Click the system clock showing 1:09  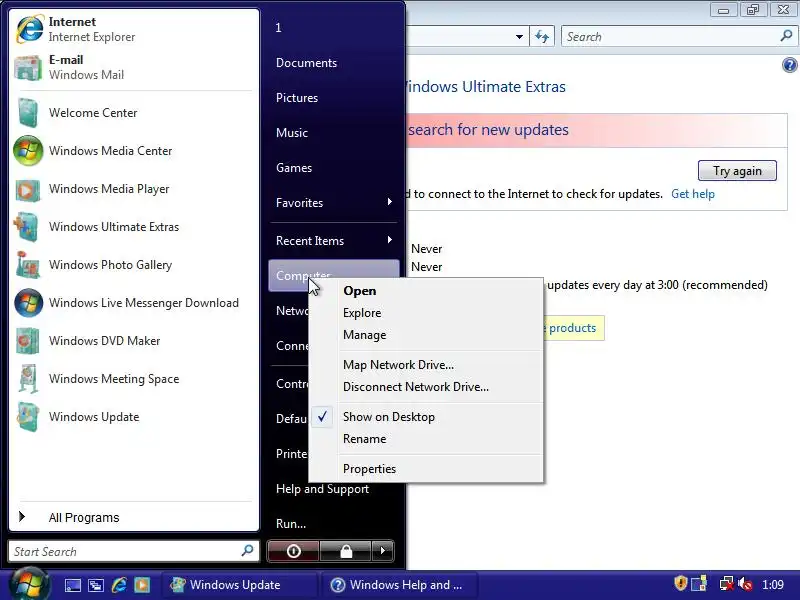point(772,585)
